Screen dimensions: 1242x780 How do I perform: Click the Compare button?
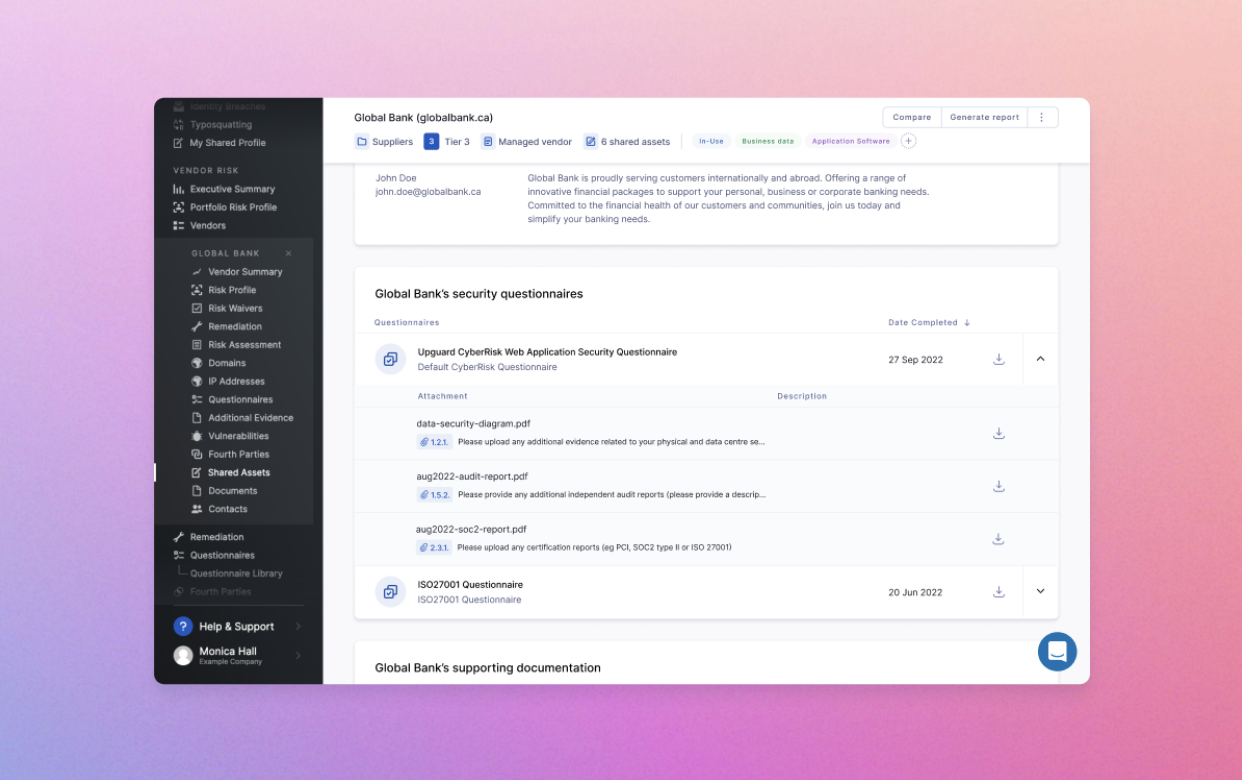[x=912, y=117]
